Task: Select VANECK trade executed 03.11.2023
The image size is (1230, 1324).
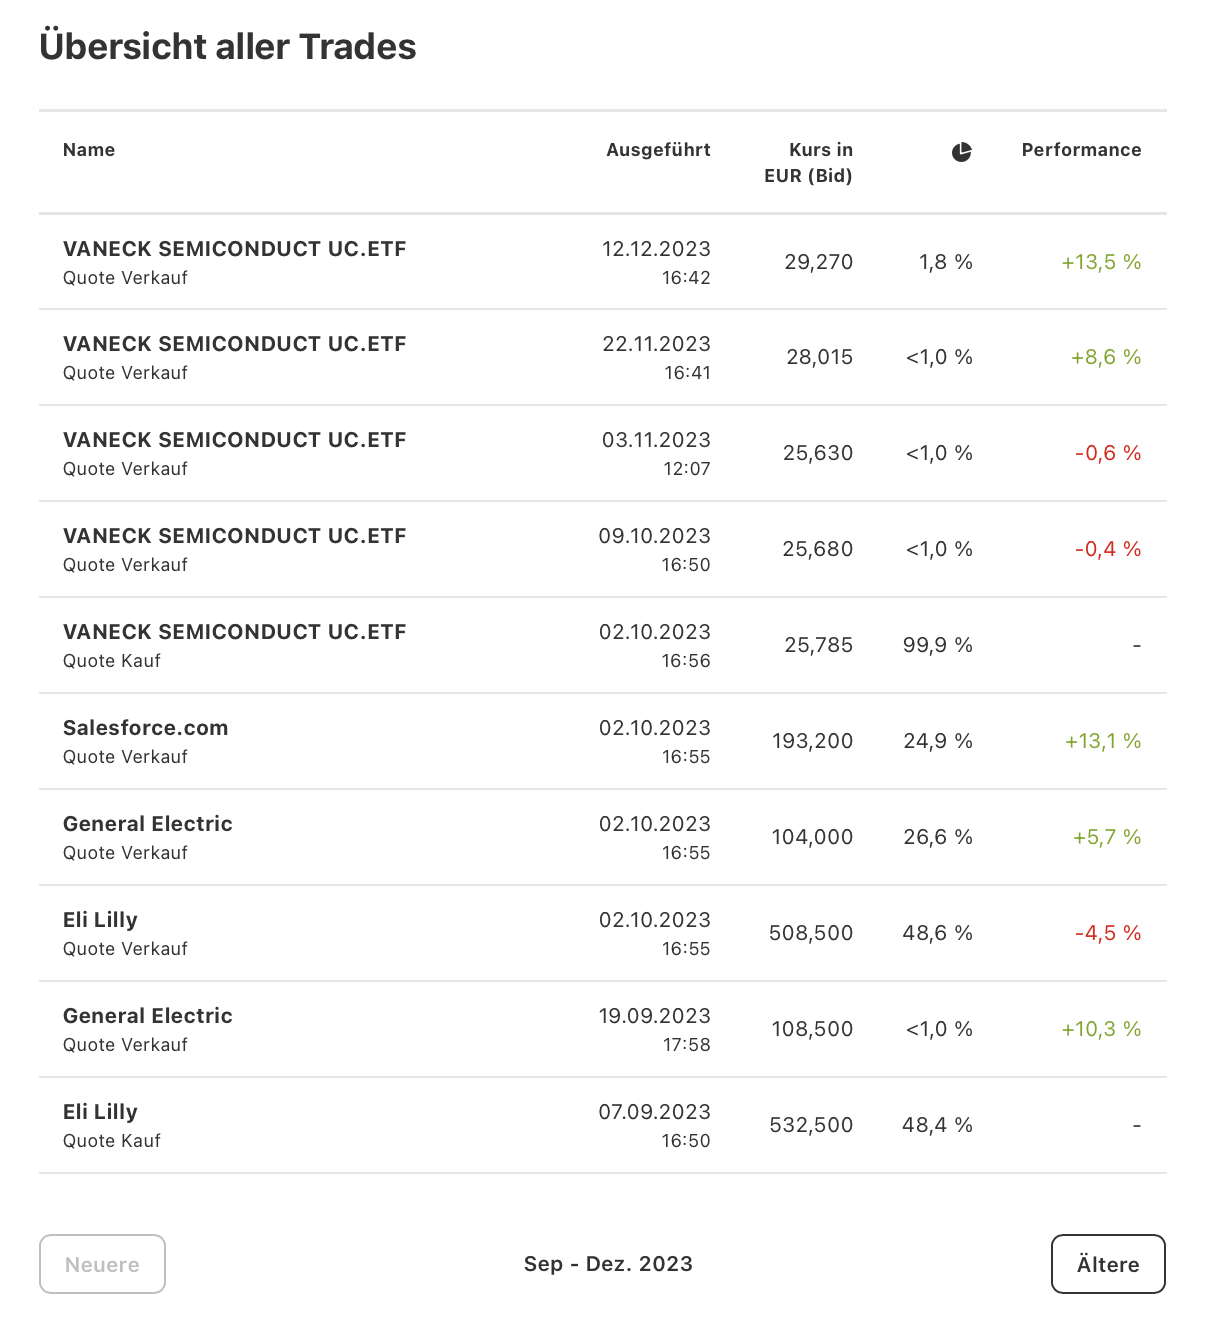Action: [234, 440]
